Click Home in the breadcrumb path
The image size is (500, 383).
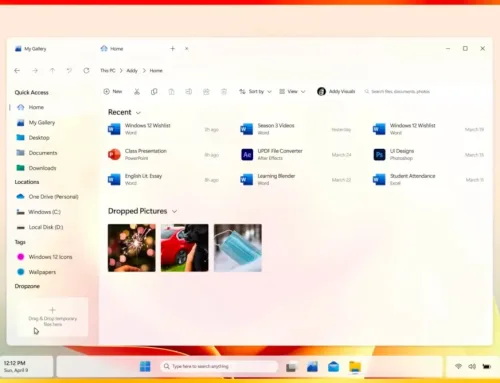tap(156, 71)
